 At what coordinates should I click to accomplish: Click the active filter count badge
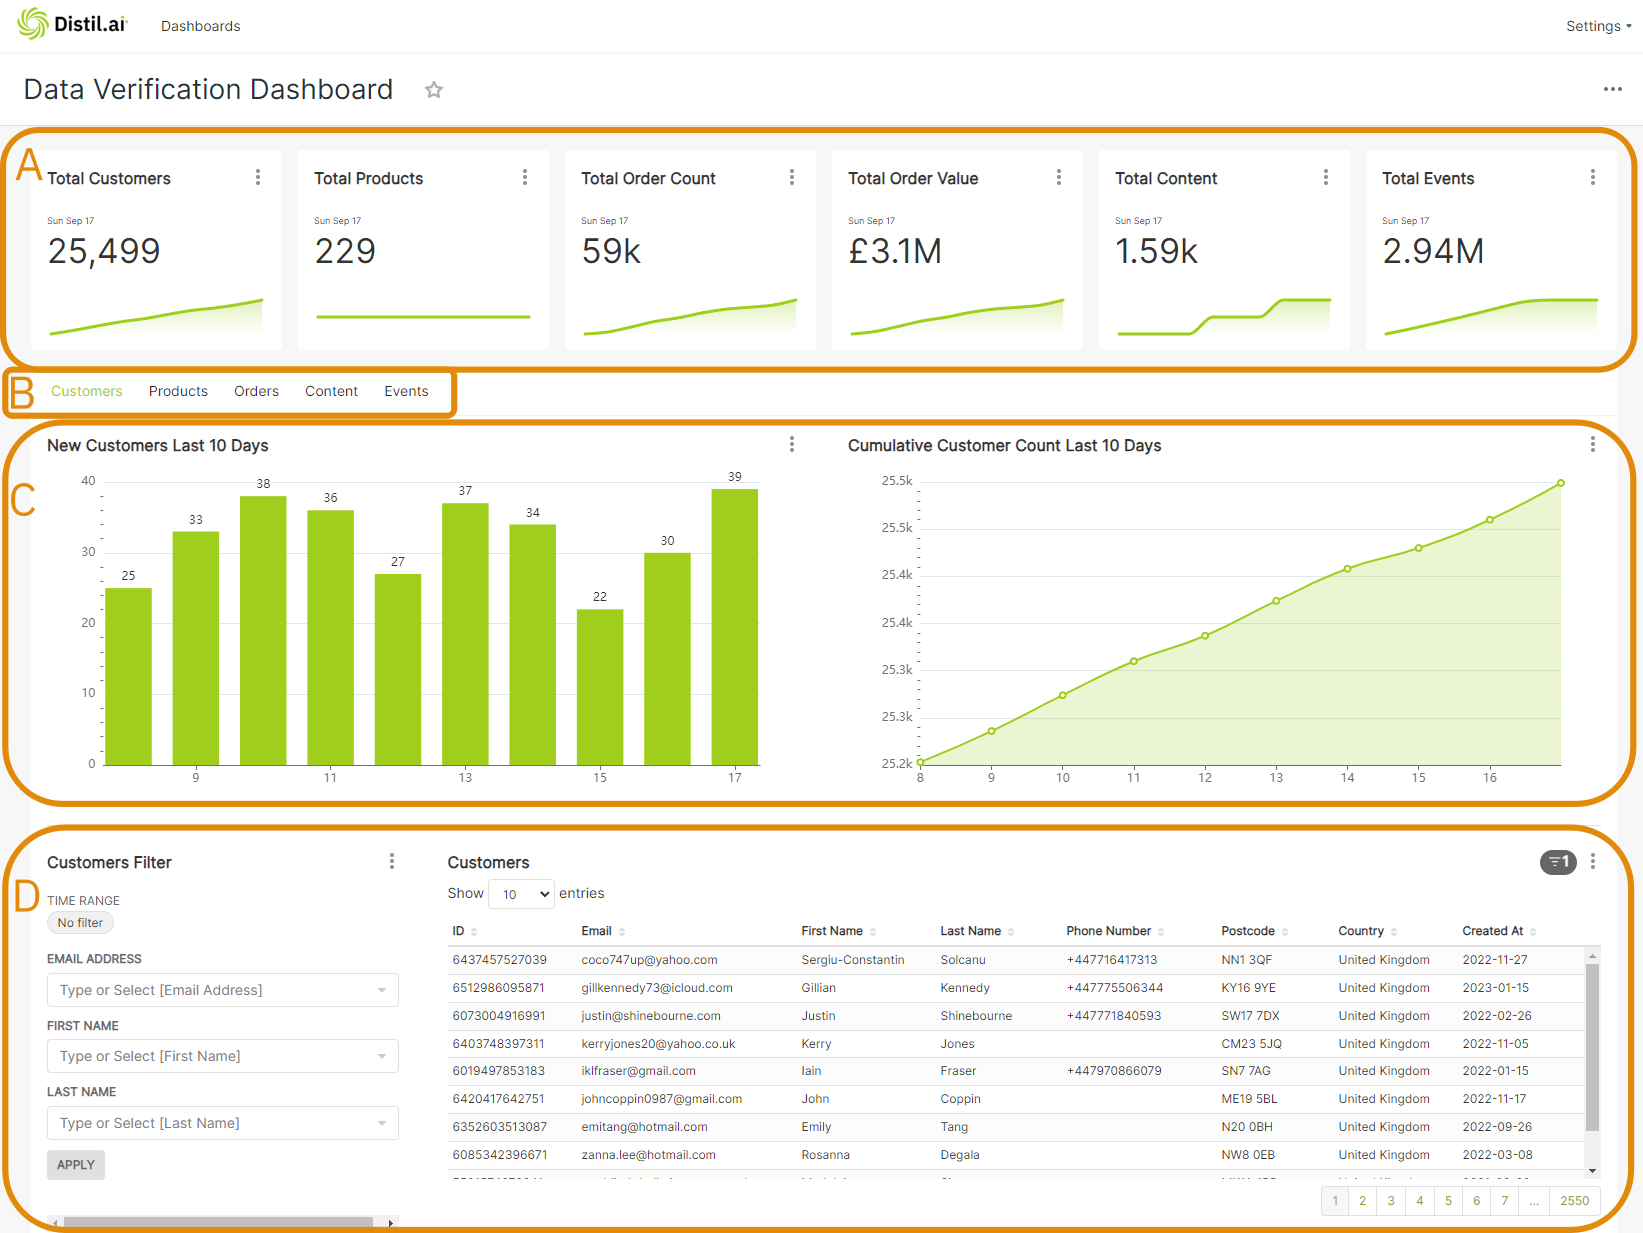pos(1558,862)
